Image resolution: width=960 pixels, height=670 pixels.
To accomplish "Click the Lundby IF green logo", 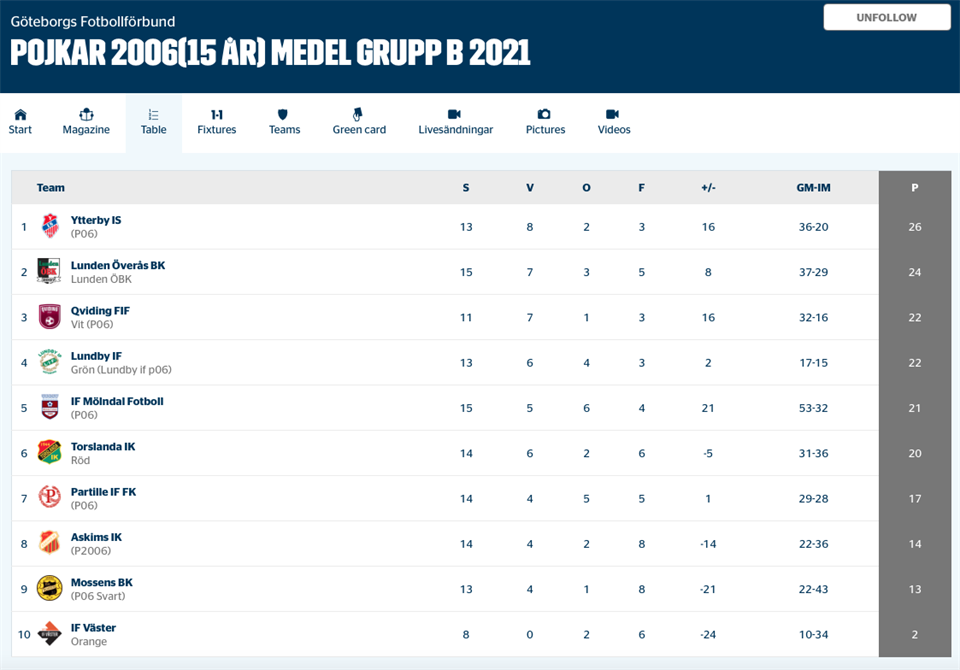I will tap(49, 362).
